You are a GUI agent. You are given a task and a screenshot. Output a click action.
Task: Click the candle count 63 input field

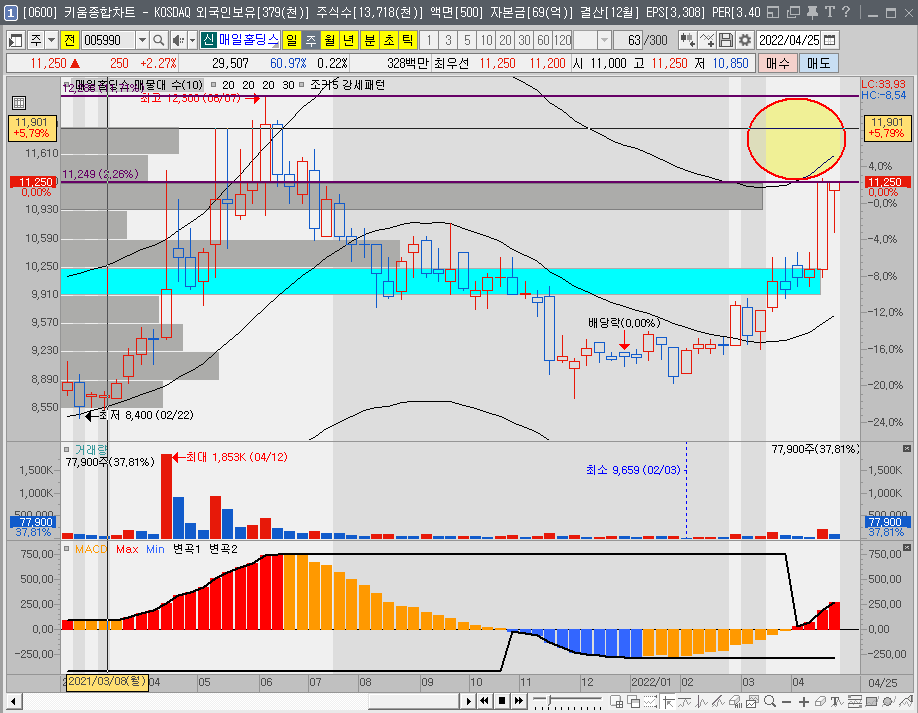click(629, 40)
